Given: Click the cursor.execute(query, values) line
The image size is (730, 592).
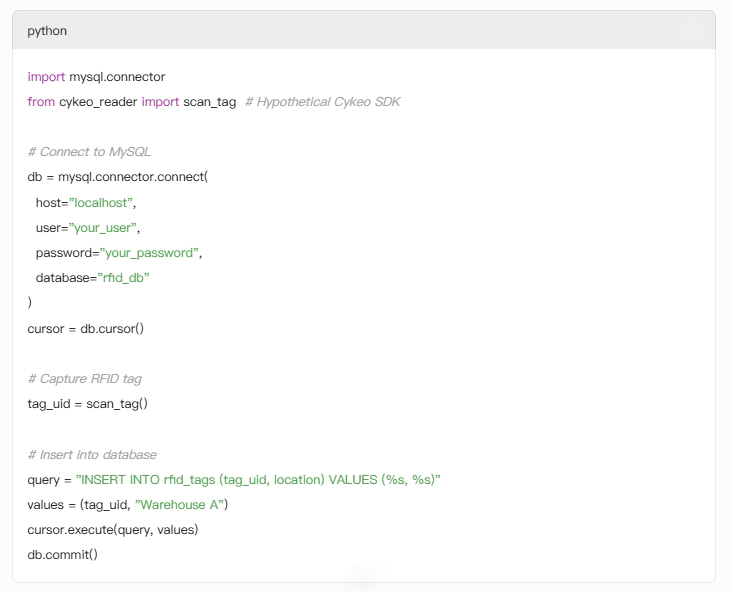Looking at the screenshot, I should point(113,530).
